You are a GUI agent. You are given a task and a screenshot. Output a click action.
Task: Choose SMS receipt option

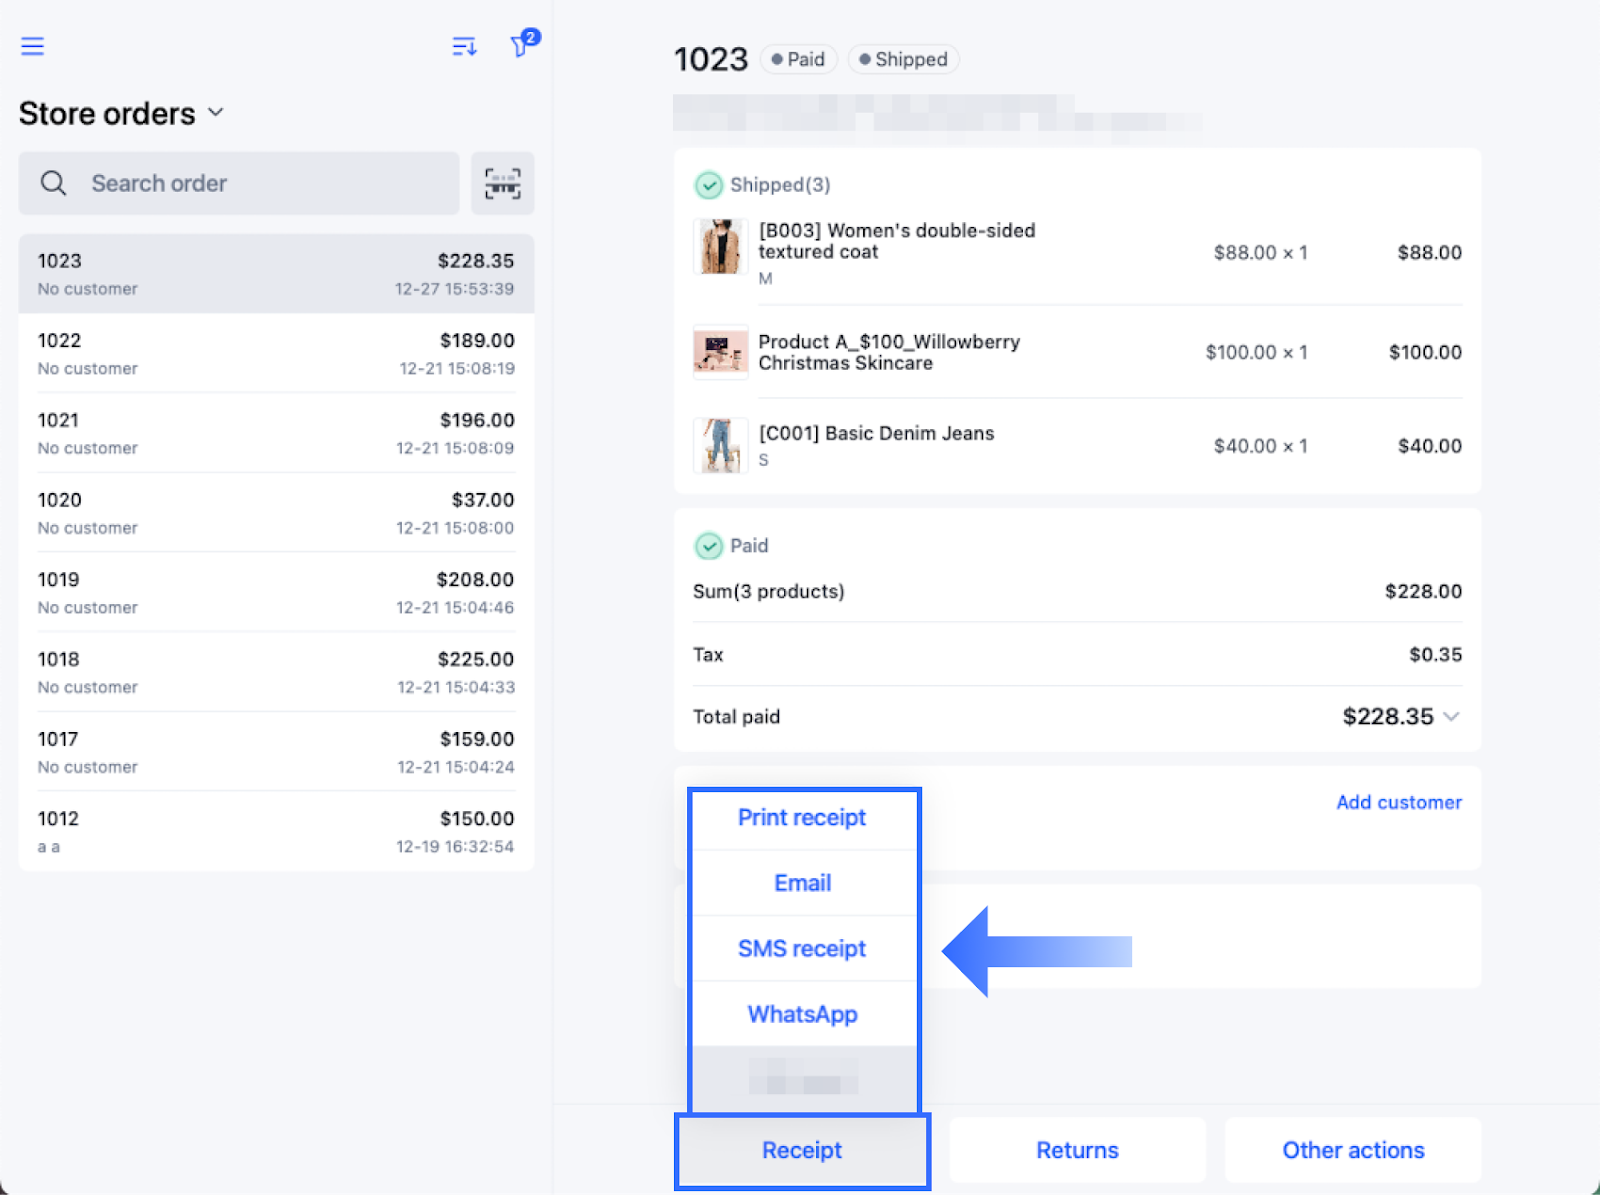803,949
